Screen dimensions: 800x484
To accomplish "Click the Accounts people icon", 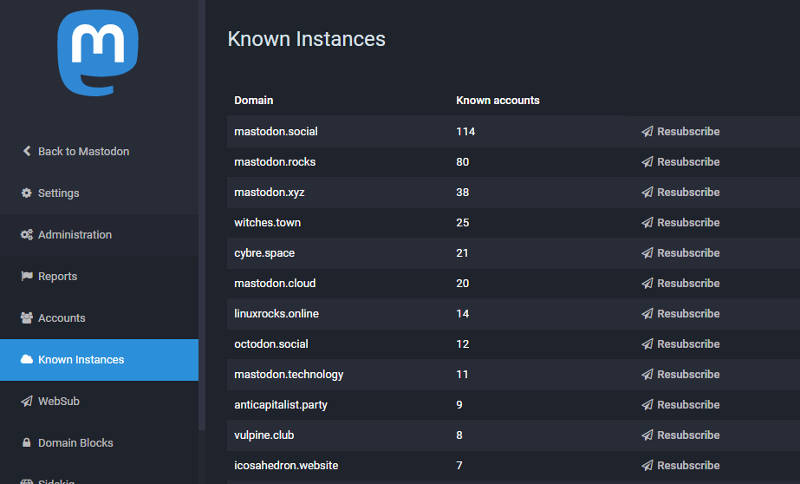I will [x=27, y=318].
